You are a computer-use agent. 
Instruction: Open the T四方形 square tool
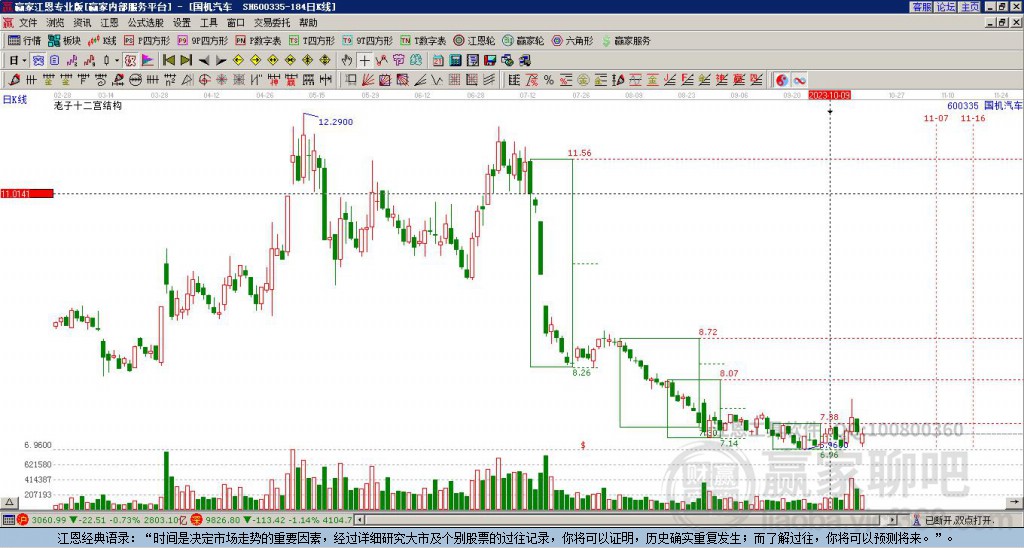pyautogui.click(x=312, y=40)
